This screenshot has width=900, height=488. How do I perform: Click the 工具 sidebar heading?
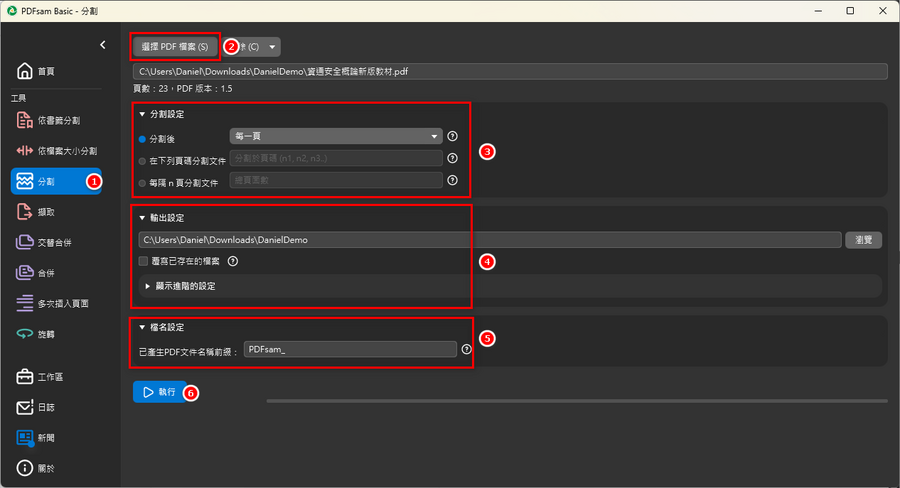click(18, 98)
